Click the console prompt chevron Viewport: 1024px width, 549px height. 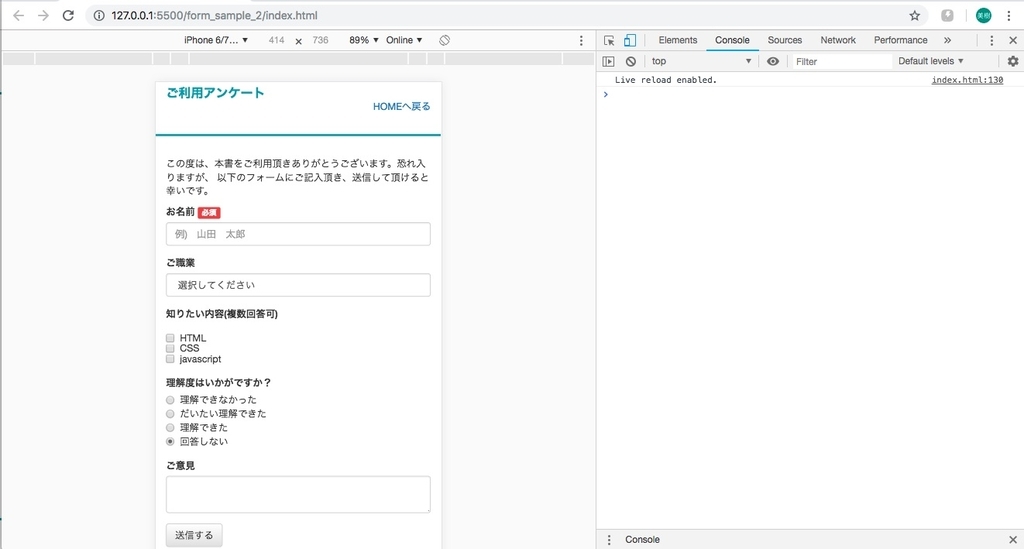pos(605,95)
